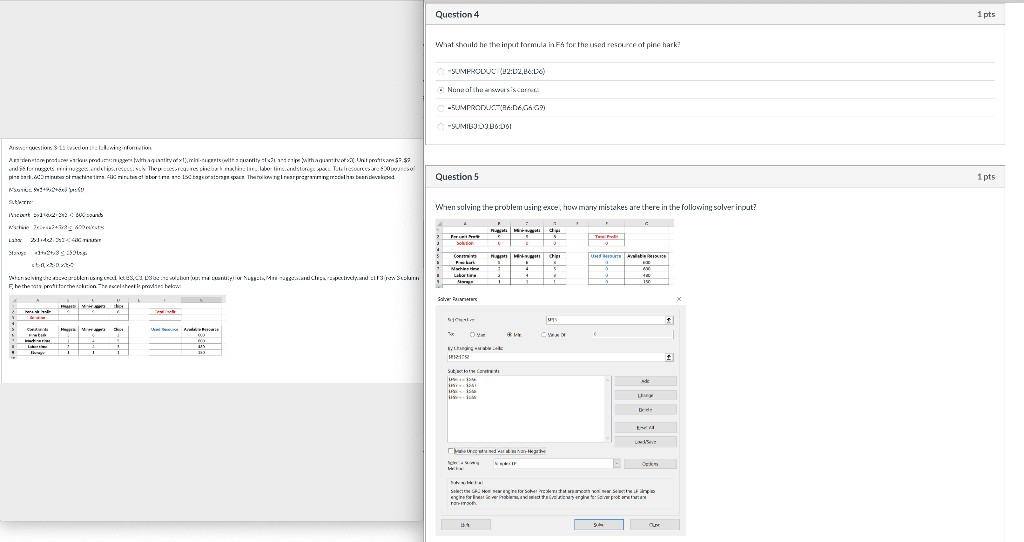Click the '1 pts' label of Question 5
The width and height of the screenshot is (1024, 542).
986,176
